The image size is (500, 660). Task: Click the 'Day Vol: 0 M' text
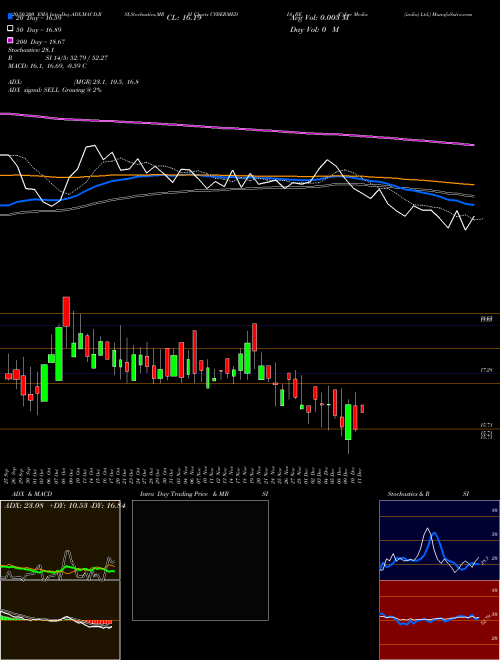click(x=314, y=30)
